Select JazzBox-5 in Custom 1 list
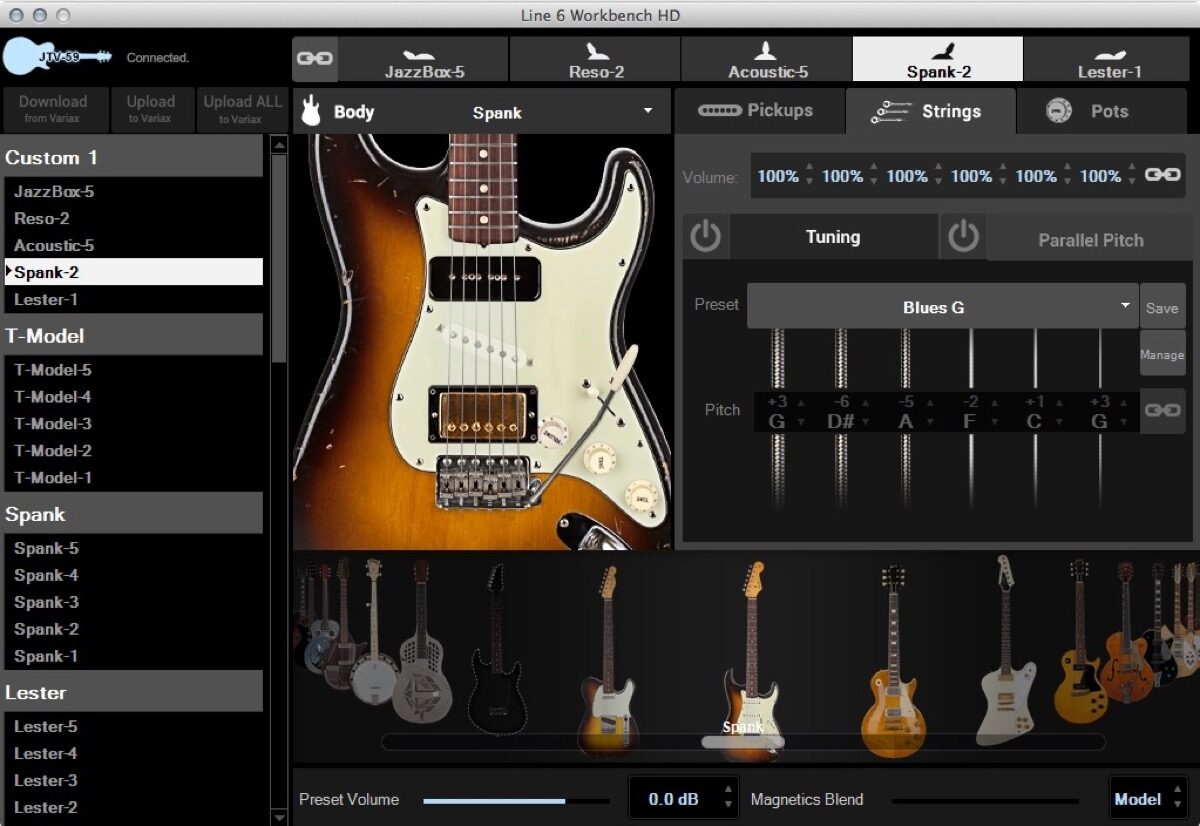Viewport: 1200px width, 826px height. tap(134, 191)
